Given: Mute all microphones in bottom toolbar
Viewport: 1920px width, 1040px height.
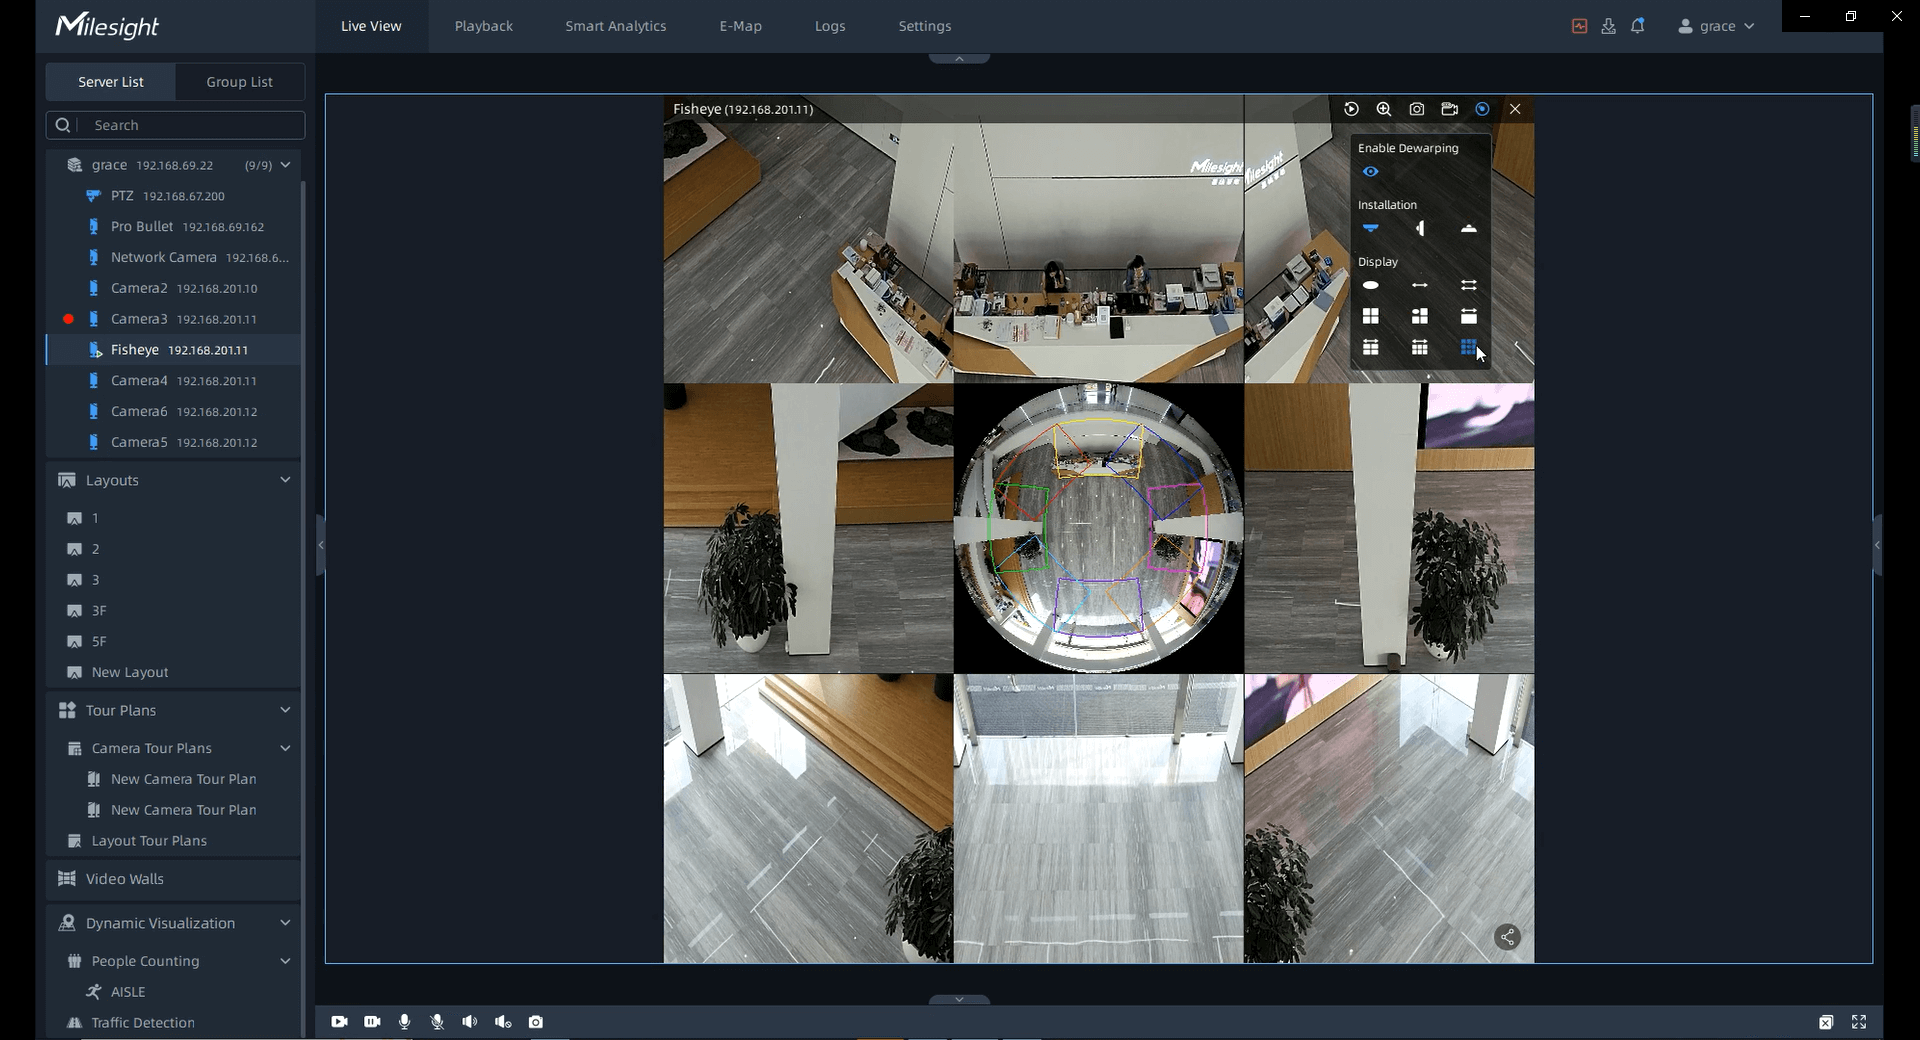Looking at the screenshot, I should point(437,1022).
